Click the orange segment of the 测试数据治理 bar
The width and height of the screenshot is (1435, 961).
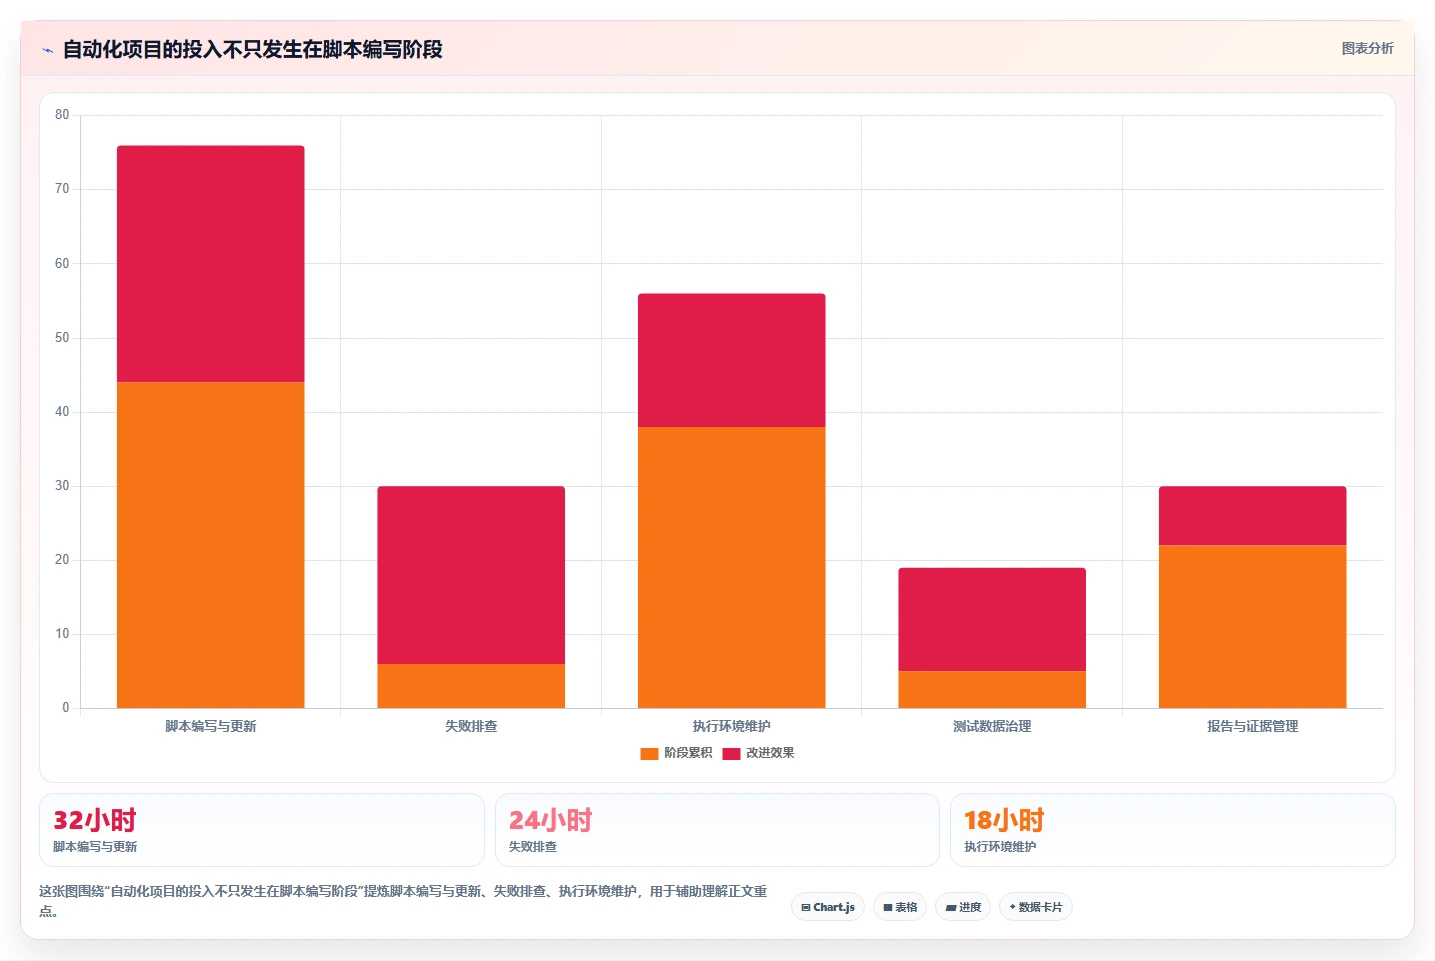coord(992,690)
